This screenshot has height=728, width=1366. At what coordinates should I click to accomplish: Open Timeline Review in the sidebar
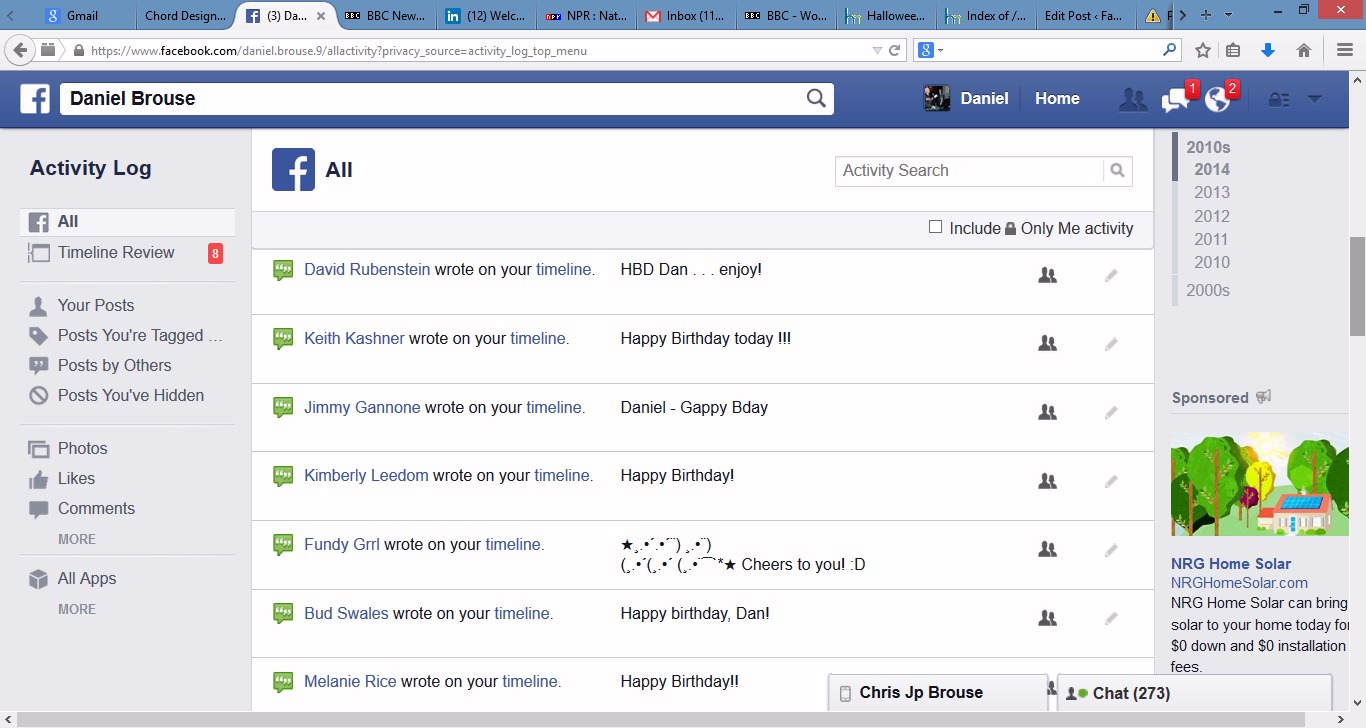(128, 253)
